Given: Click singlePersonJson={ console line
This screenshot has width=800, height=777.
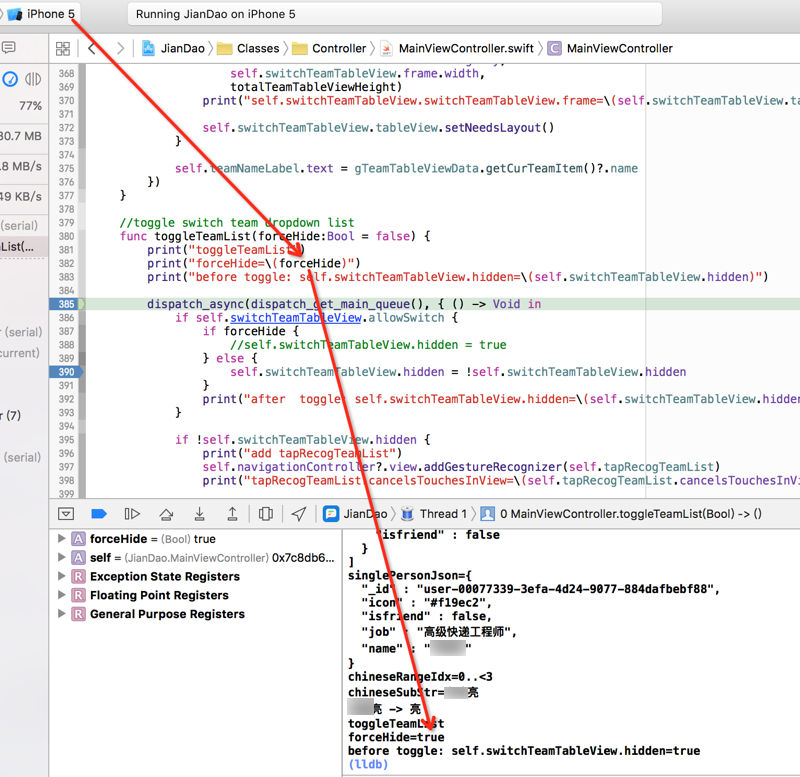Looking at the screenshot, I should (410, 575).
